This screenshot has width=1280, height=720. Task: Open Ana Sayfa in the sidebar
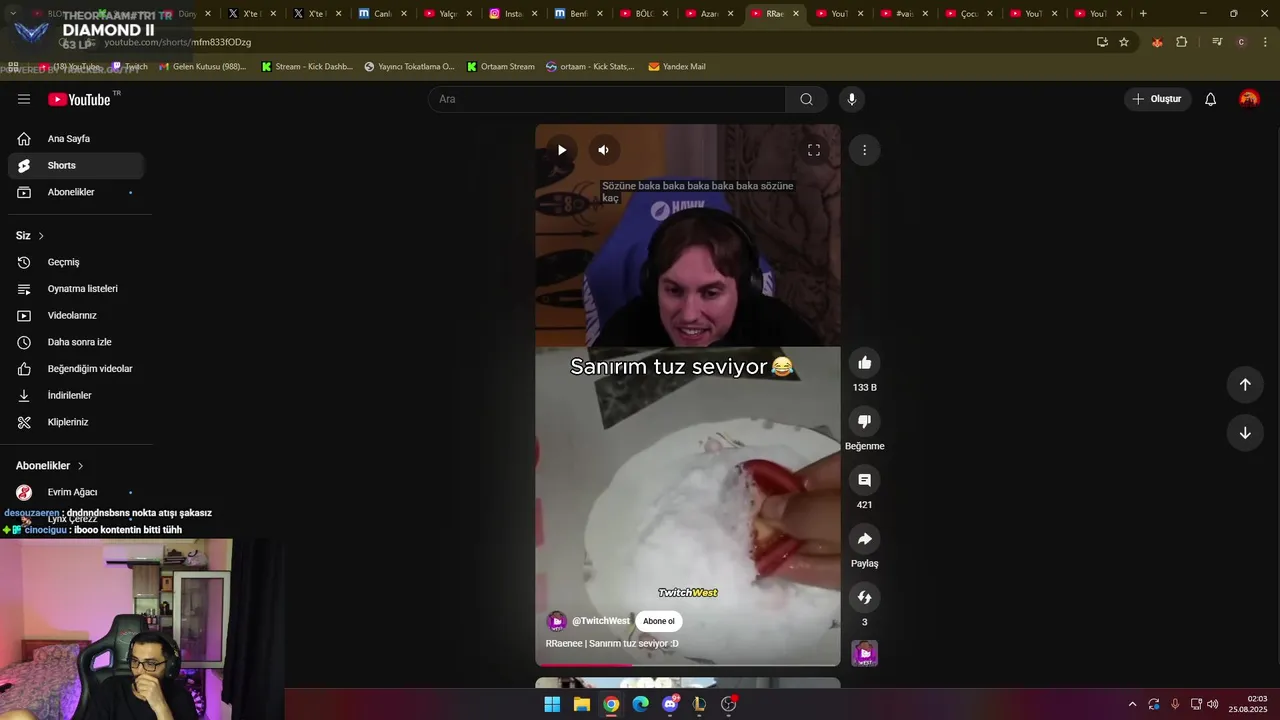76,139
